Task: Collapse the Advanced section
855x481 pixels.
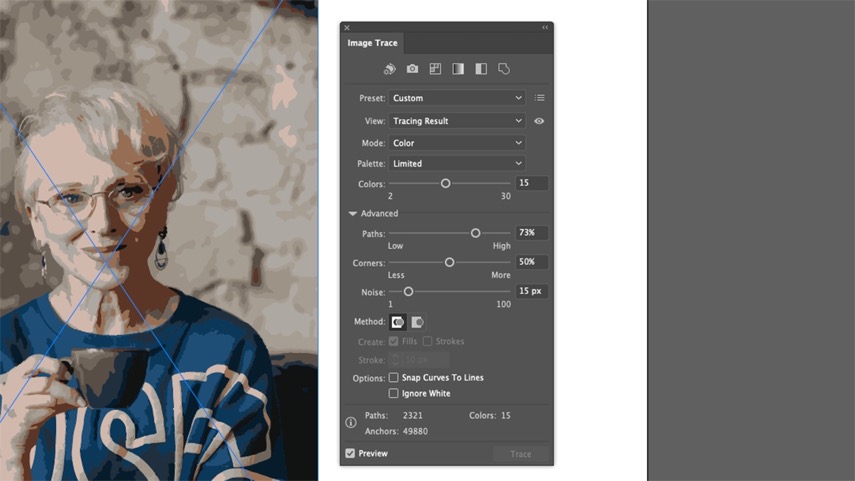Action: [353, 214]
